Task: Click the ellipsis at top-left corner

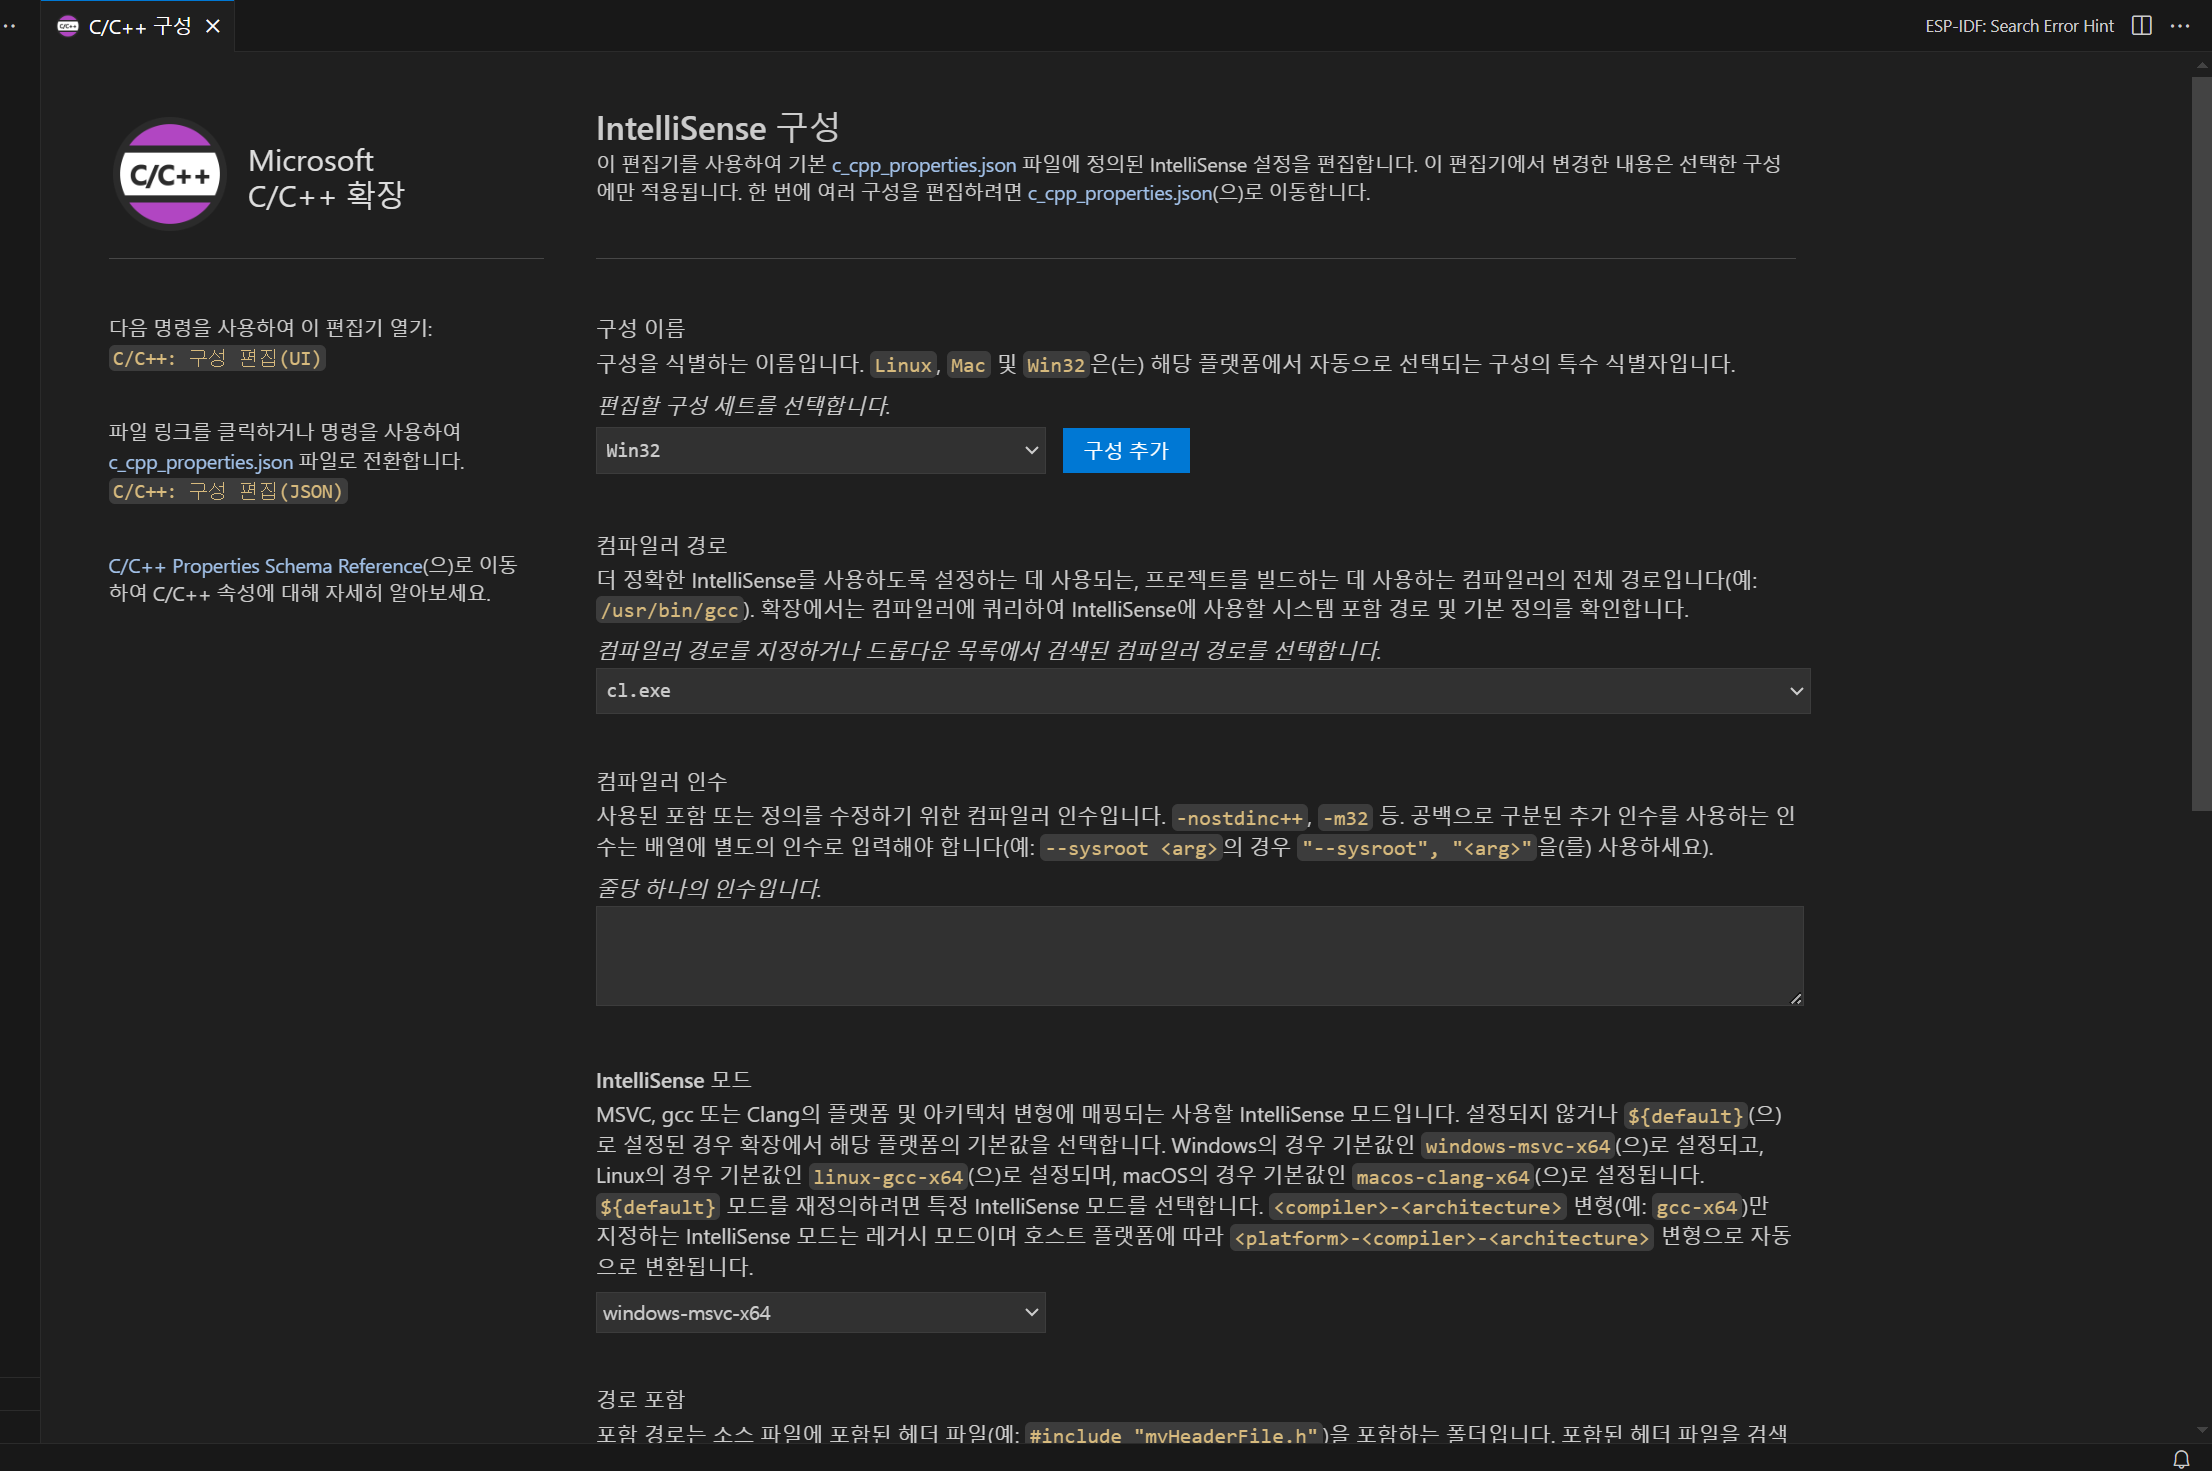Action: tap(9, 27)
